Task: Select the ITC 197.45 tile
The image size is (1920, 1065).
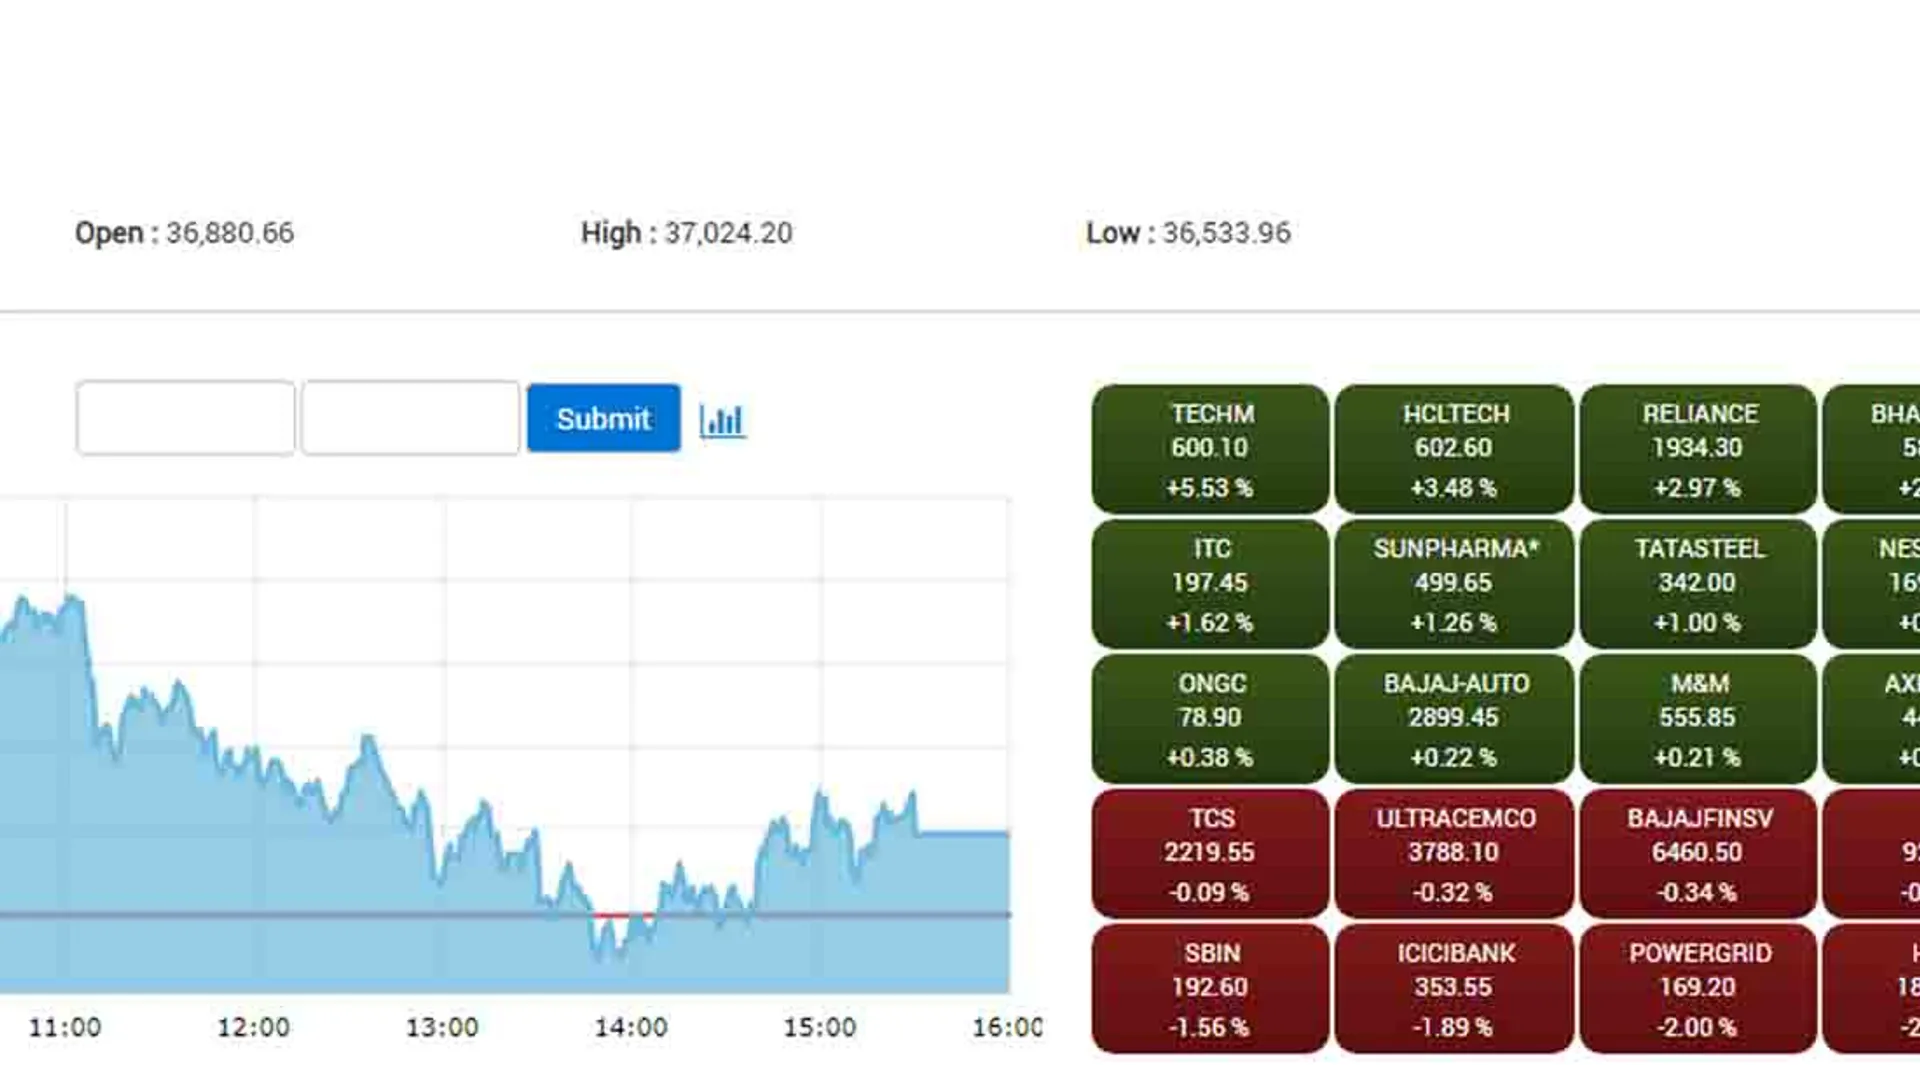Action: [1210, 584]
